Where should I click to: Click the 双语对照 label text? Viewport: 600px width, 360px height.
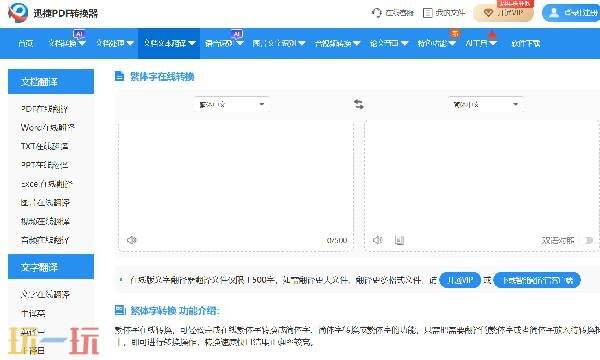click(x=558, y=240)
